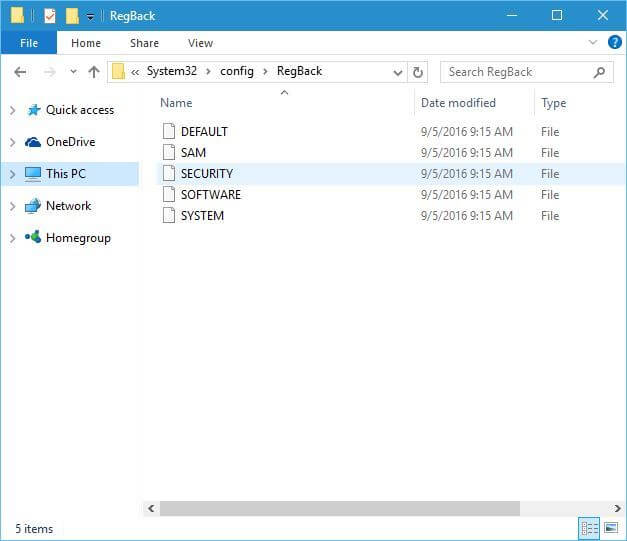
Task: Click the SOFTWARE file icon
Action: 169,194
